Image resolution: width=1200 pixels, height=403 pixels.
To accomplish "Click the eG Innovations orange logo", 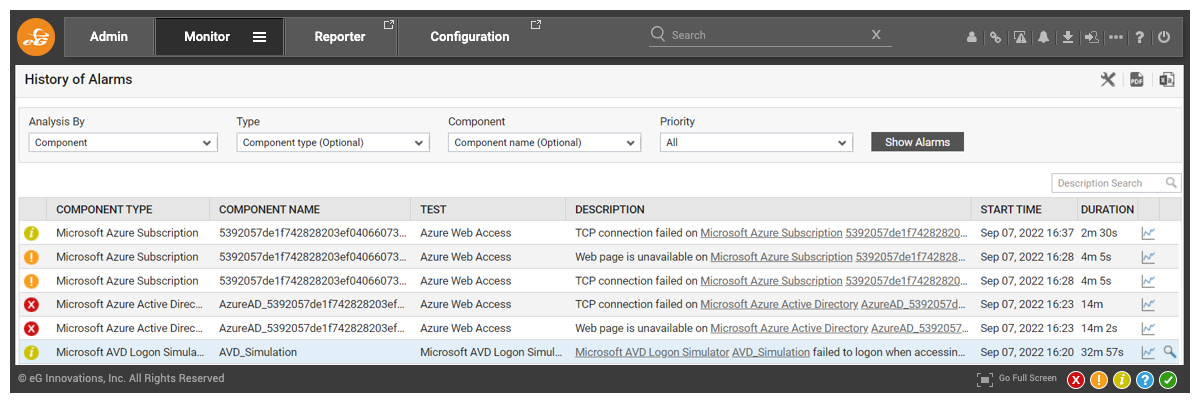I will (x=36, y=37).
